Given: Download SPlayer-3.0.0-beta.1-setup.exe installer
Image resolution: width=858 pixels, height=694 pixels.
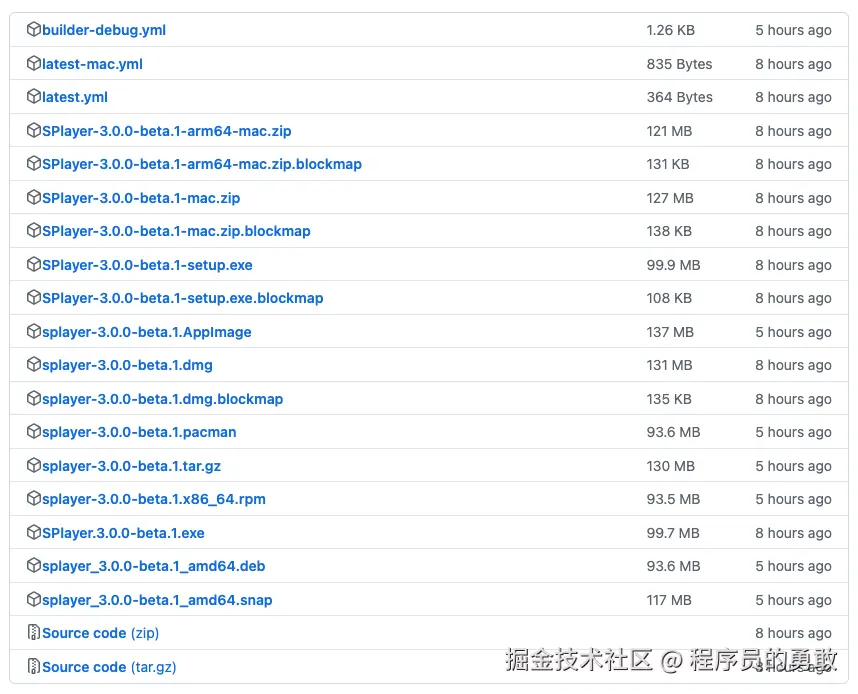Looking at the screenshot, I should pyautogui.click(x=147, y=265).
